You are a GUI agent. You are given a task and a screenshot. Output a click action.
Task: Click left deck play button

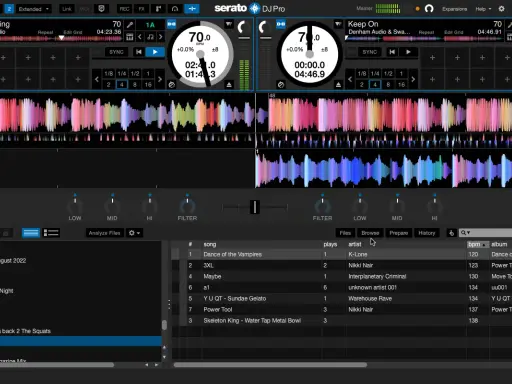[x=155, y=52]
